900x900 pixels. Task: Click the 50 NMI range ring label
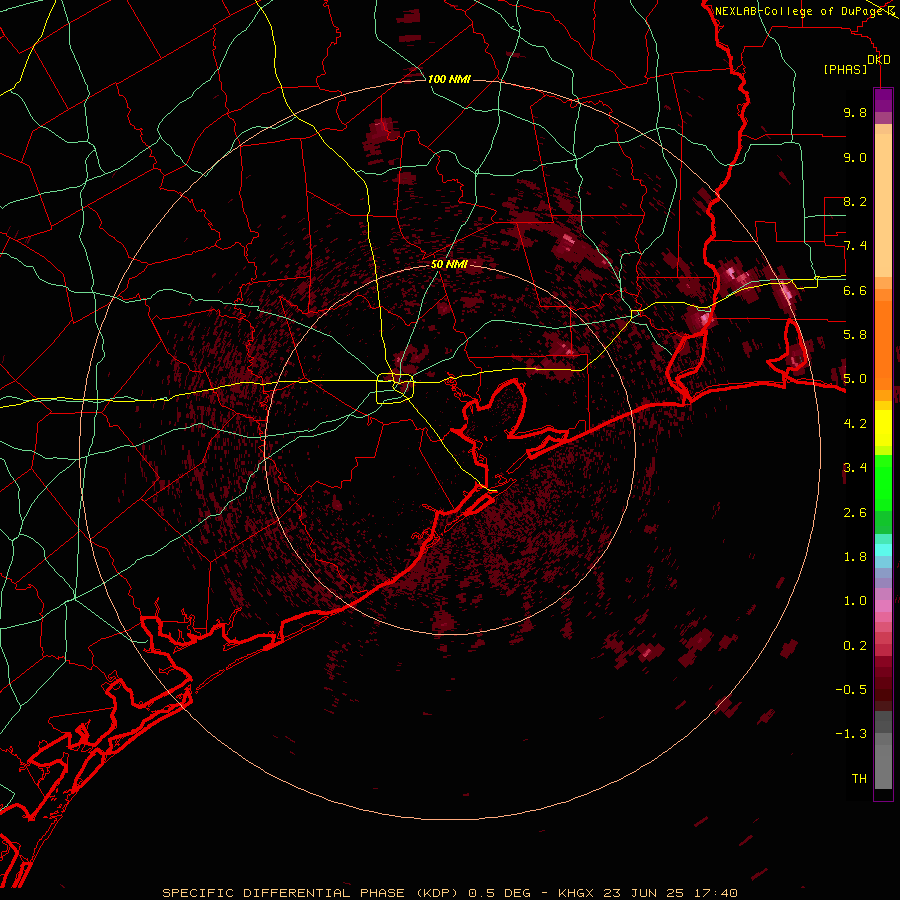click(x=449, y=265)
